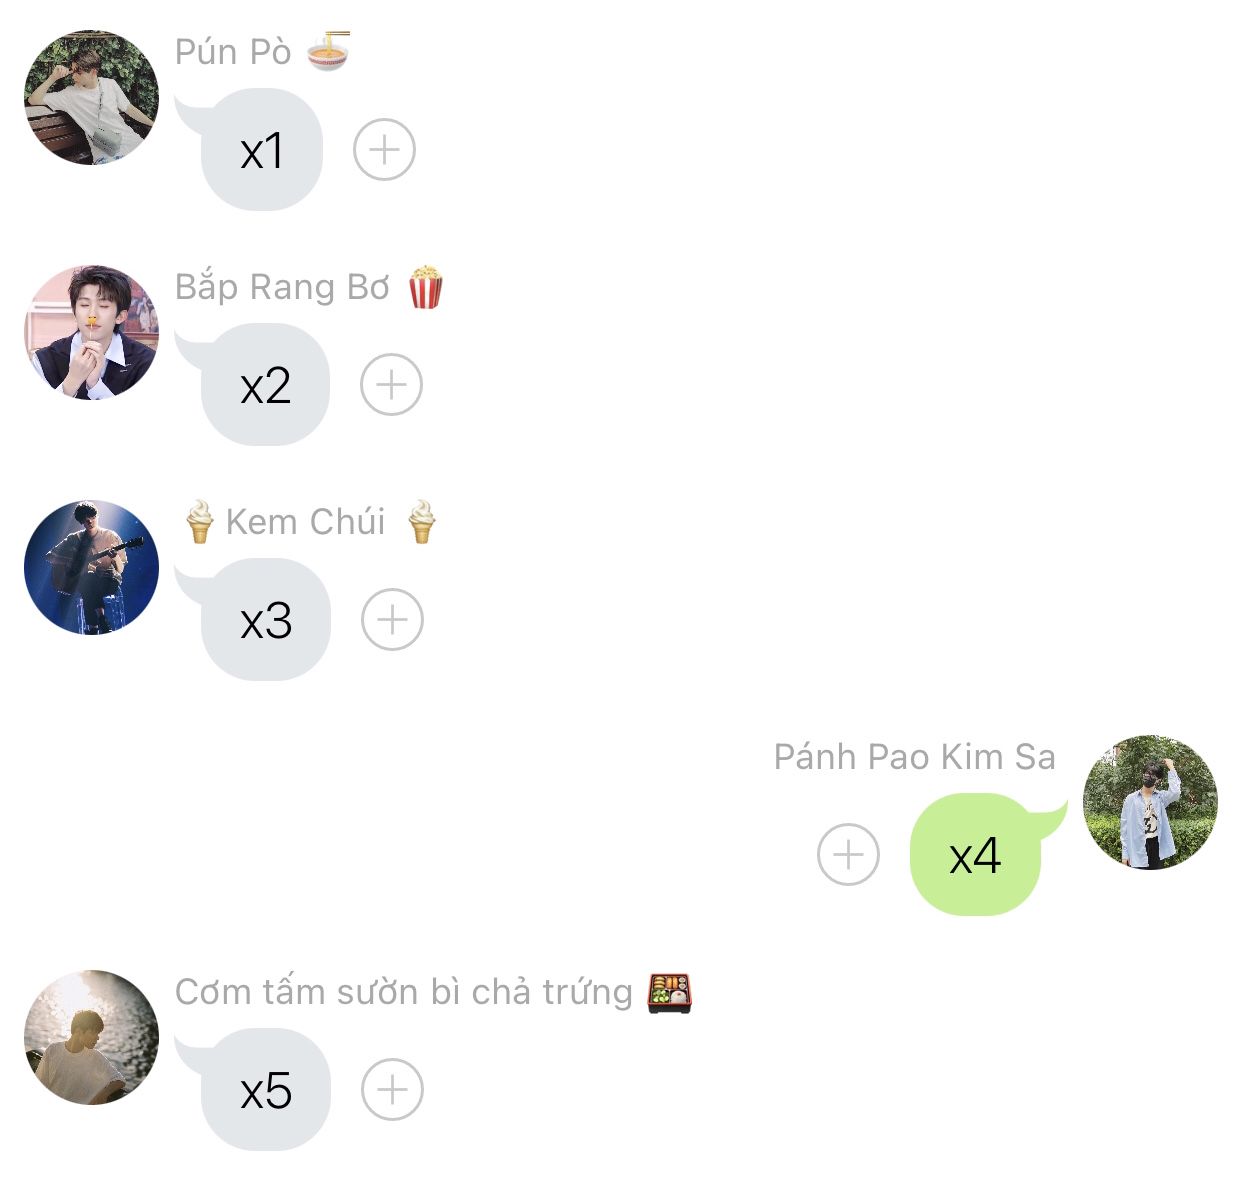Click the plus icon beside the x2 message
1242x1177 pixels.
pos(391,385)
